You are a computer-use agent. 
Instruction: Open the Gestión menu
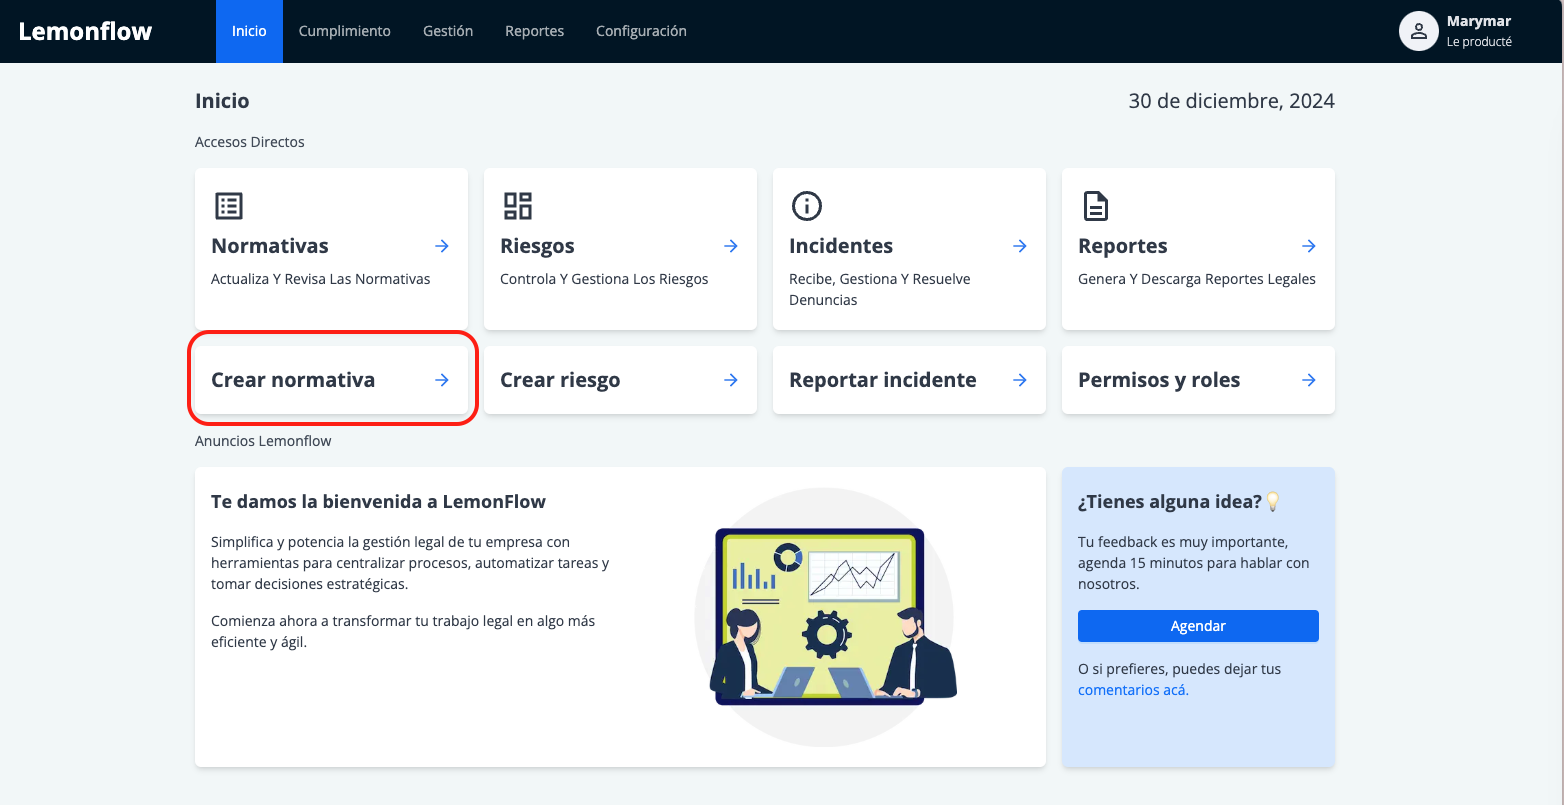(448, 31)
